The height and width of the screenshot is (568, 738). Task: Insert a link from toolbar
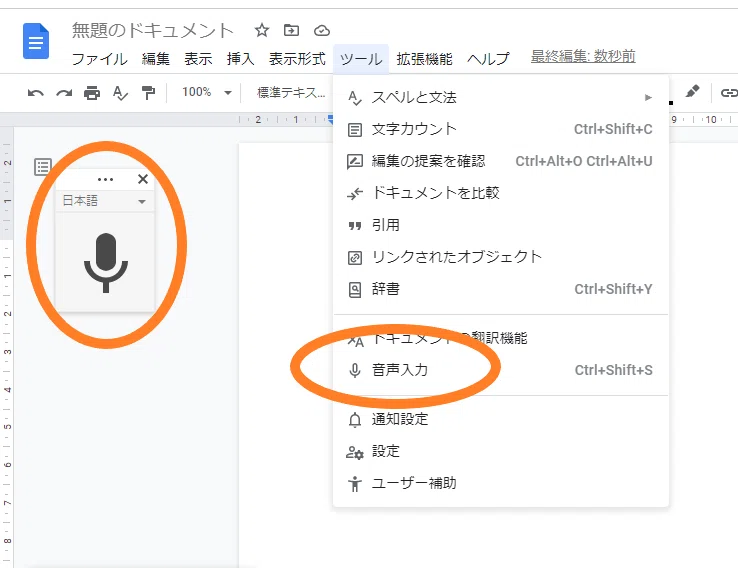(x=729, y=92)
